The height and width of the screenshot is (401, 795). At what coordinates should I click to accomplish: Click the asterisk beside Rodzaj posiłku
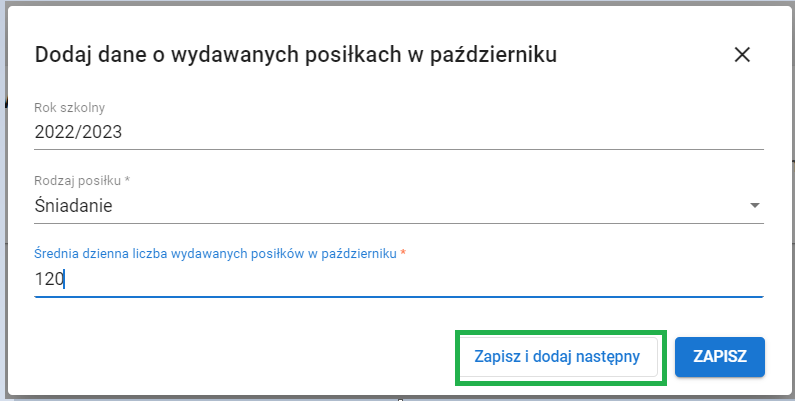coord(129,181)
